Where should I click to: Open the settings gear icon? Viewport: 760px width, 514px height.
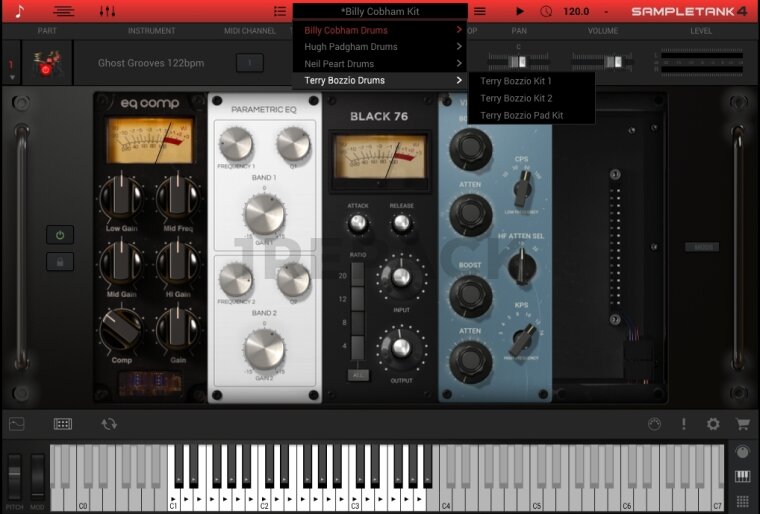[x=713, y=424]
